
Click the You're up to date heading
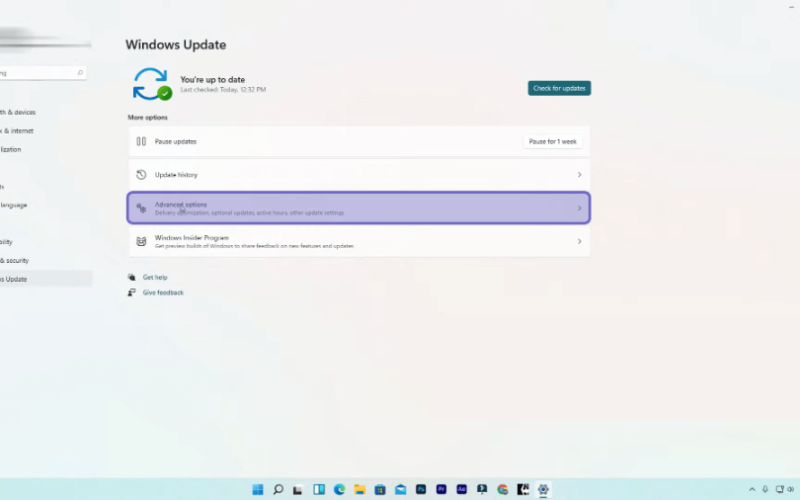tap(212, 80)
